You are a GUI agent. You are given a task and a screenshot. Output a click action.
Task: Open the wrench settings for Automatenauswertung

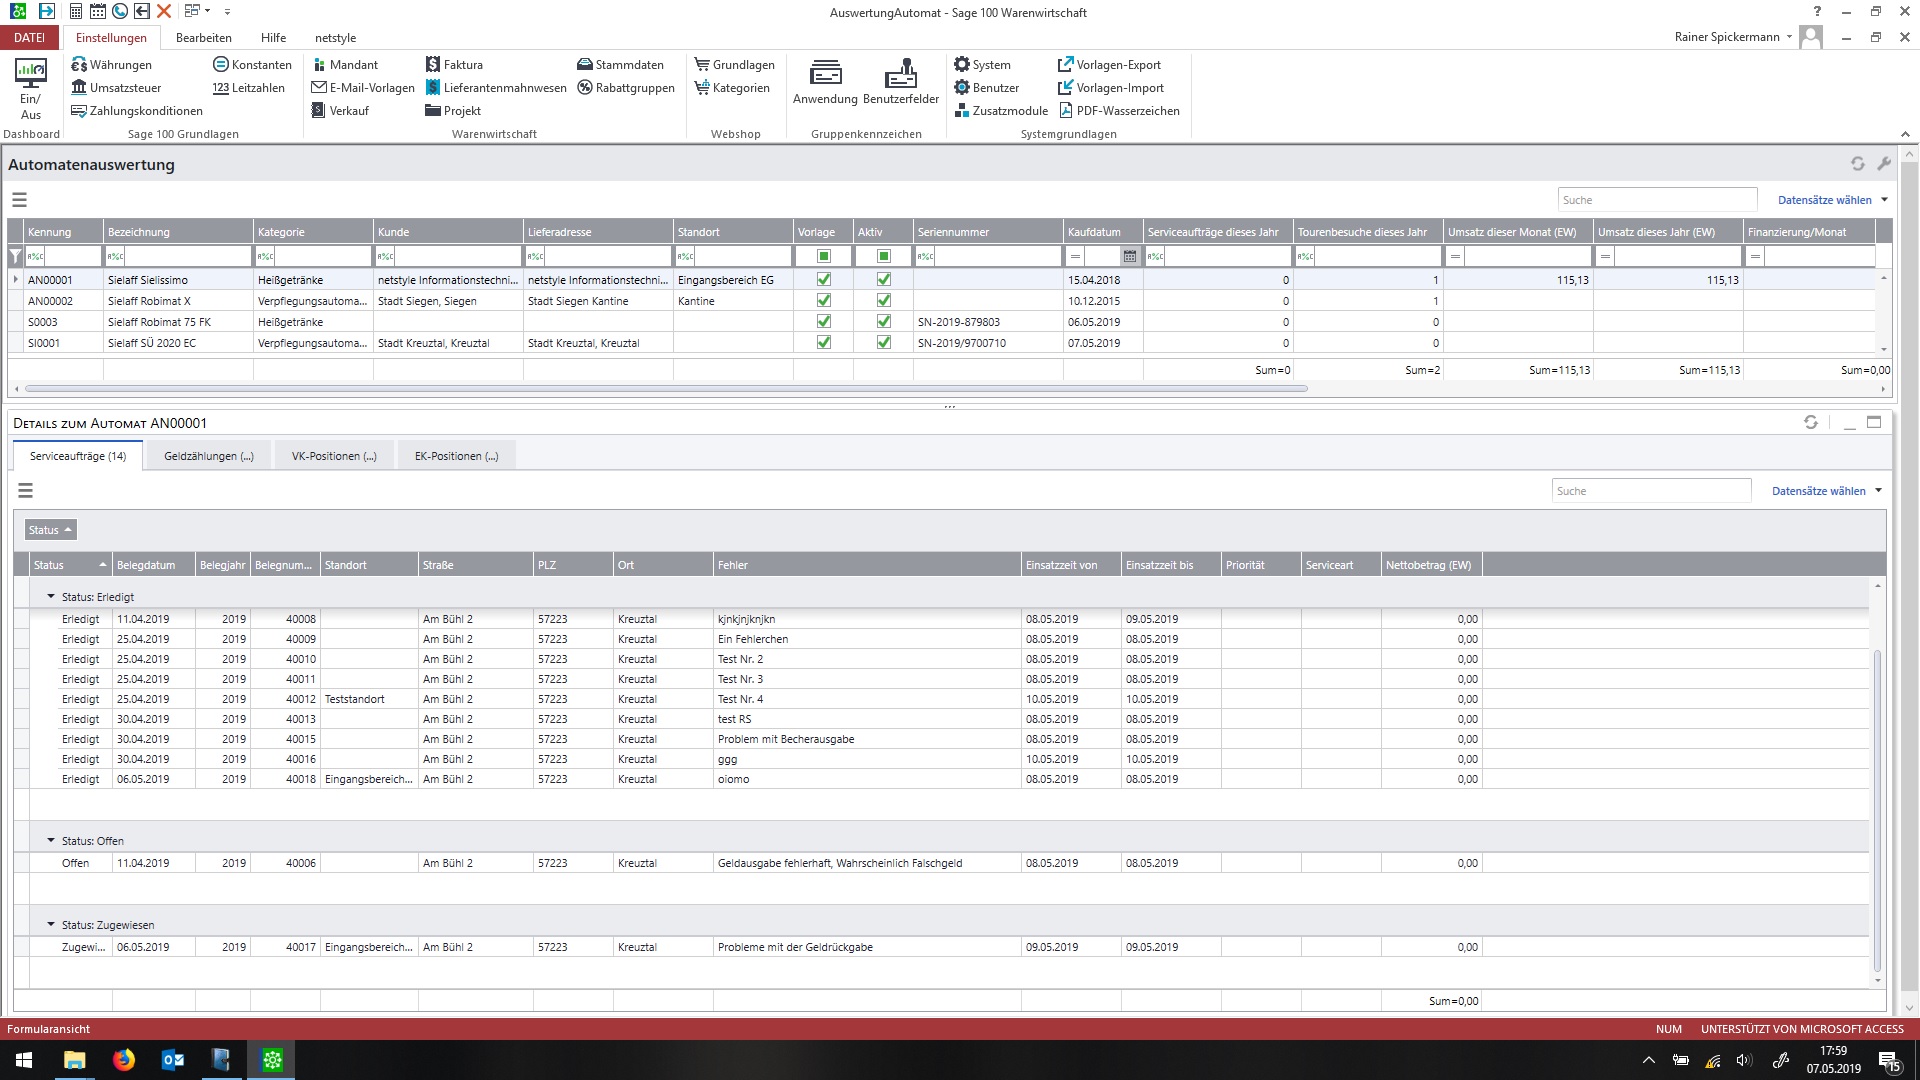point(1884,164)
